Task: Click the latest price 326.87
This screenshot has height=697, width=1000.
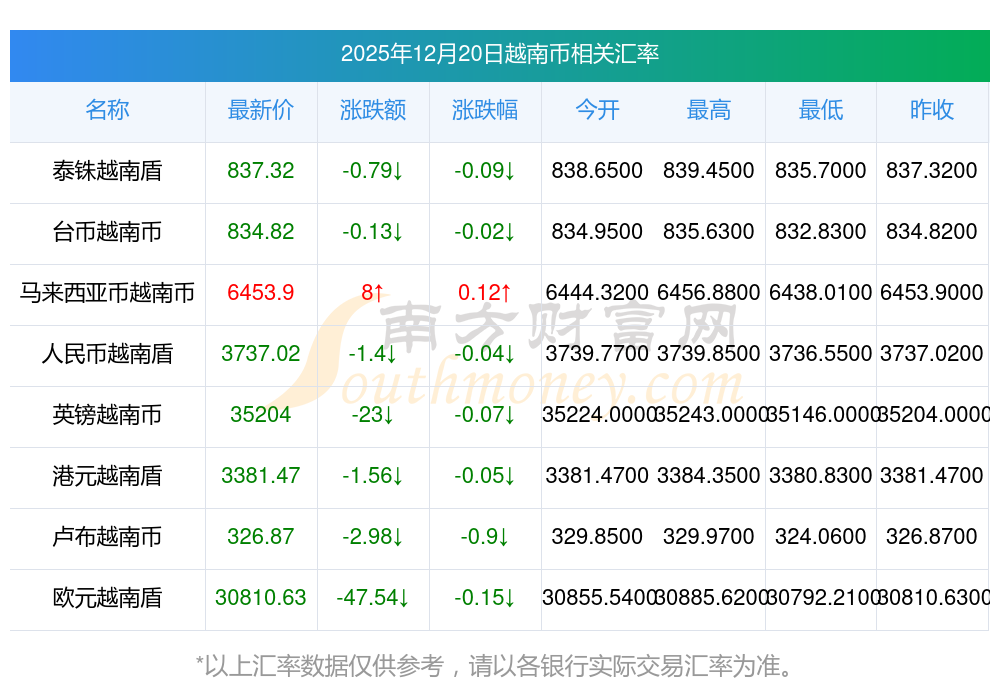Action: coord(260,536)
